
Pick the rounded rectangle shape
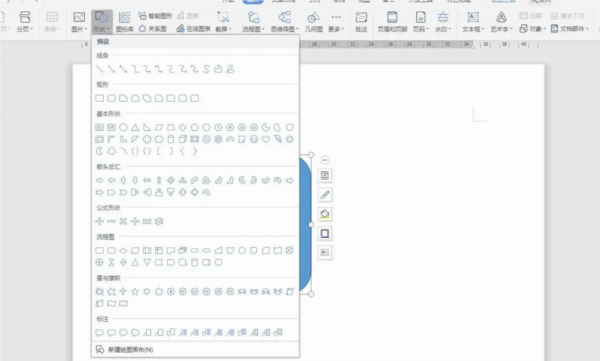[111, 98]
